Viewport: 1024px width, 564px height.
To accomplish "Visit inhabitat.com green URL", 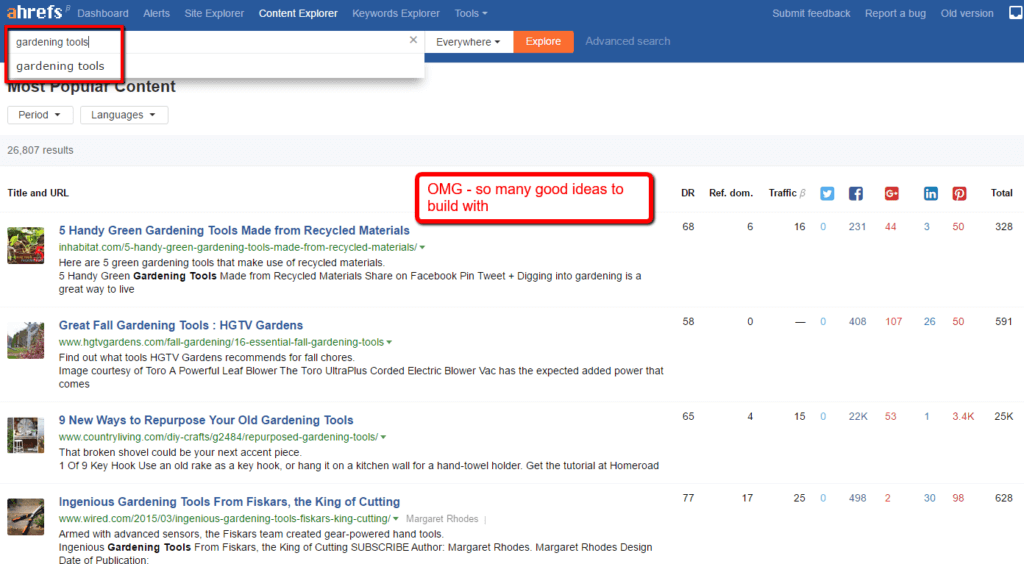I will tap(238, 247).
